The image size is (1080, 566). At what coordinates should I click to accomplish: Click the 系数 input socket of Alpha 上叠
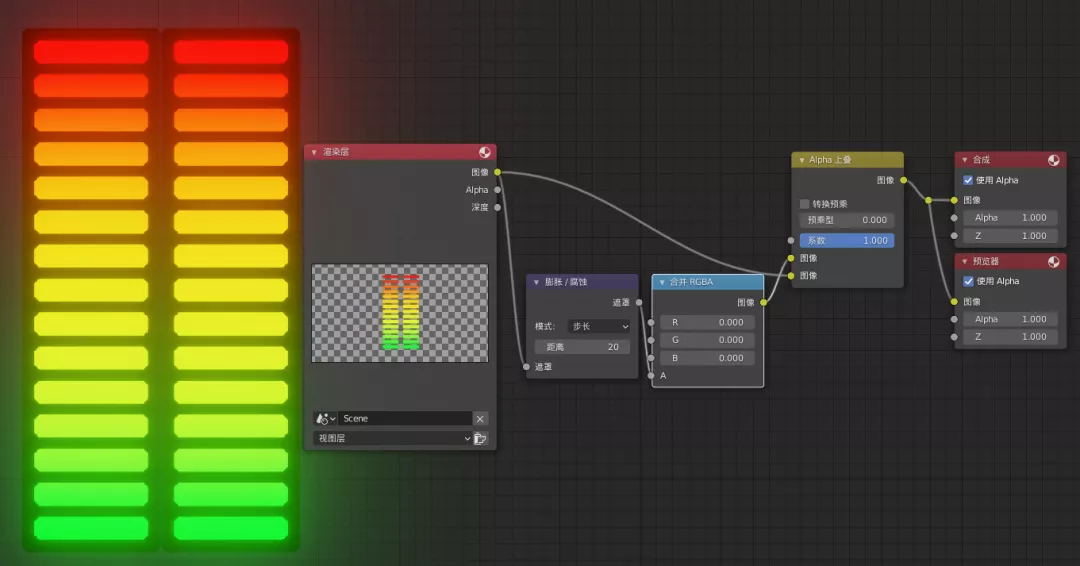coord(791,241)
